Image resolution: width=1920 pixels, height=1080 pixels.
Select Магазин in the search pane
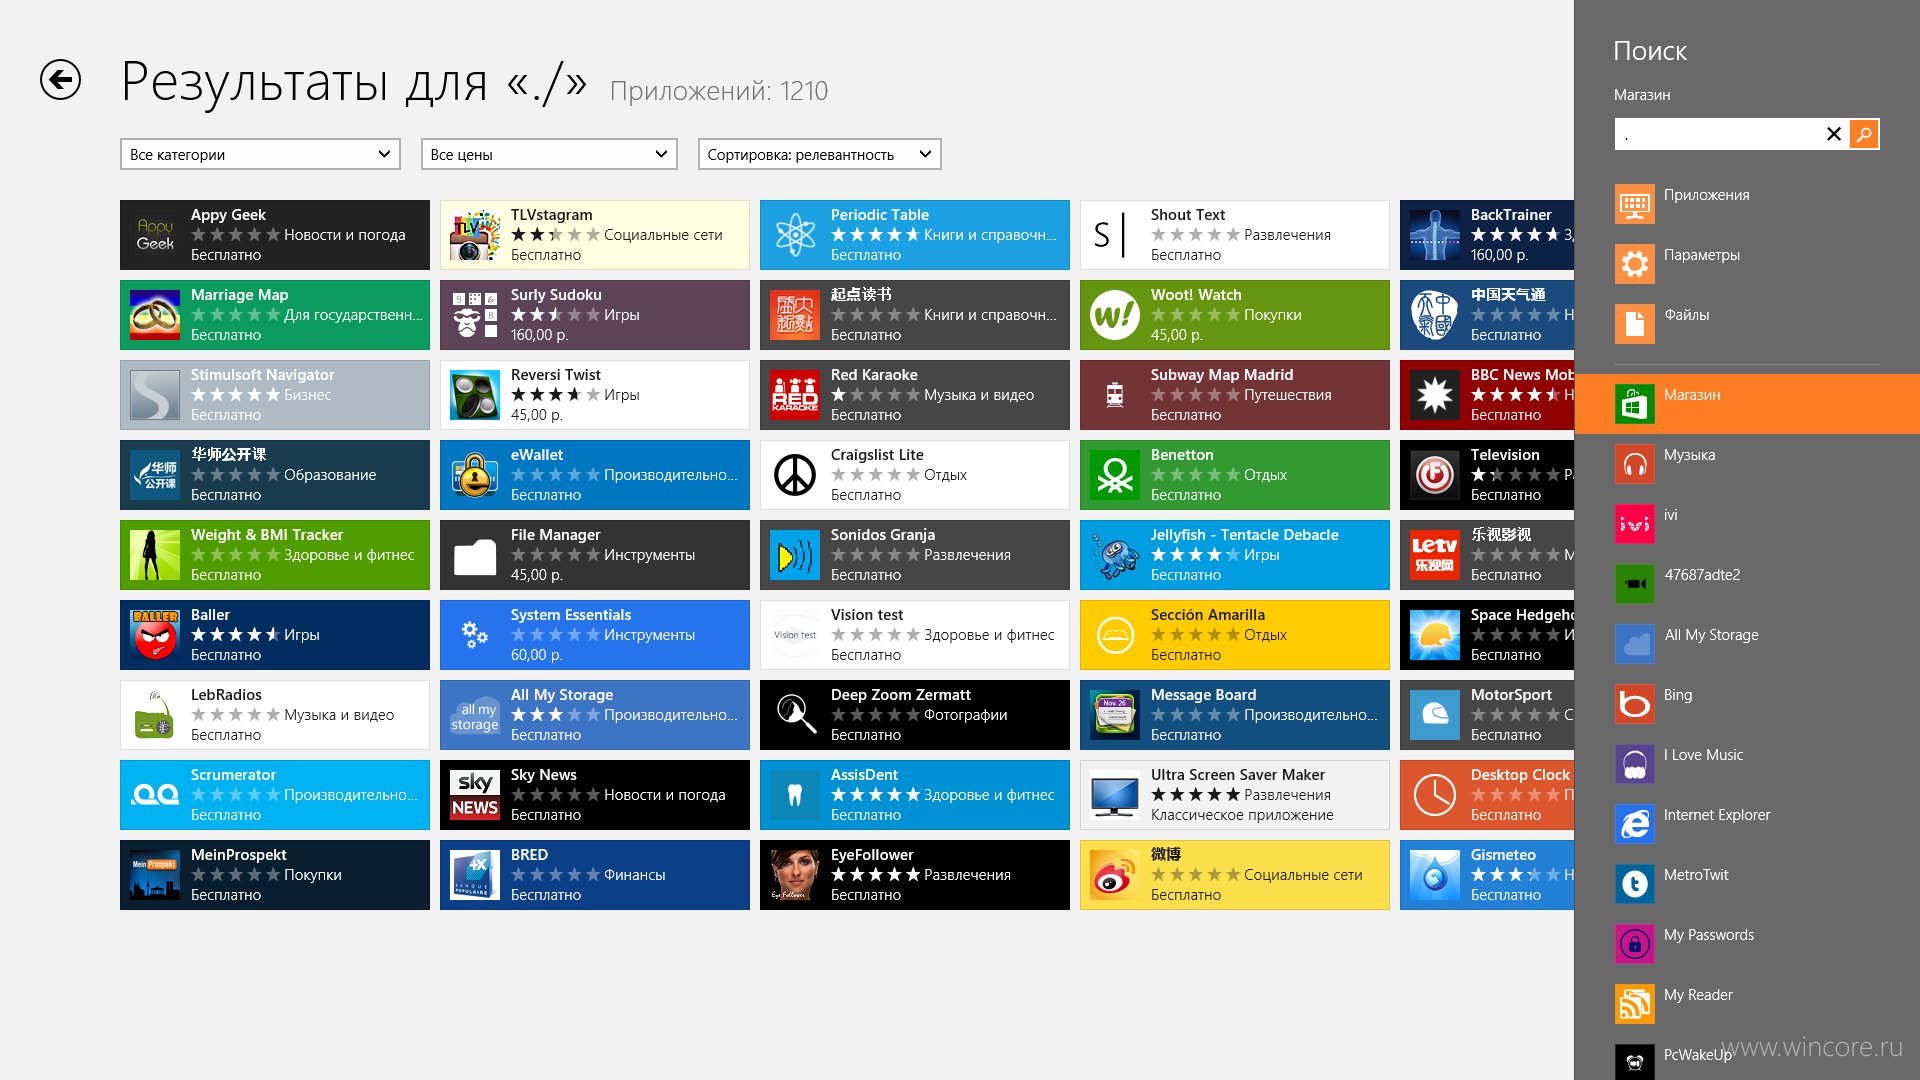click(x=1747, y=404)
